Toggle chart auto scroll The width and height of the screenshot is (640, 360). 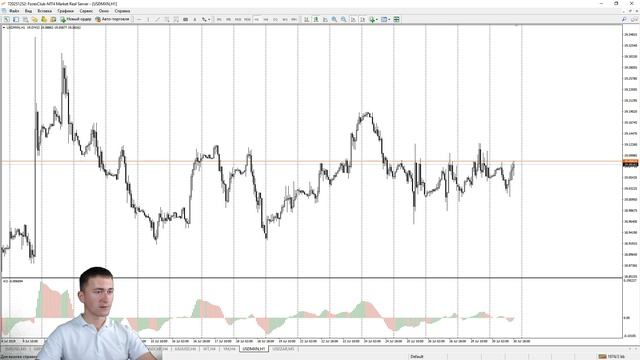pos(353,19)
